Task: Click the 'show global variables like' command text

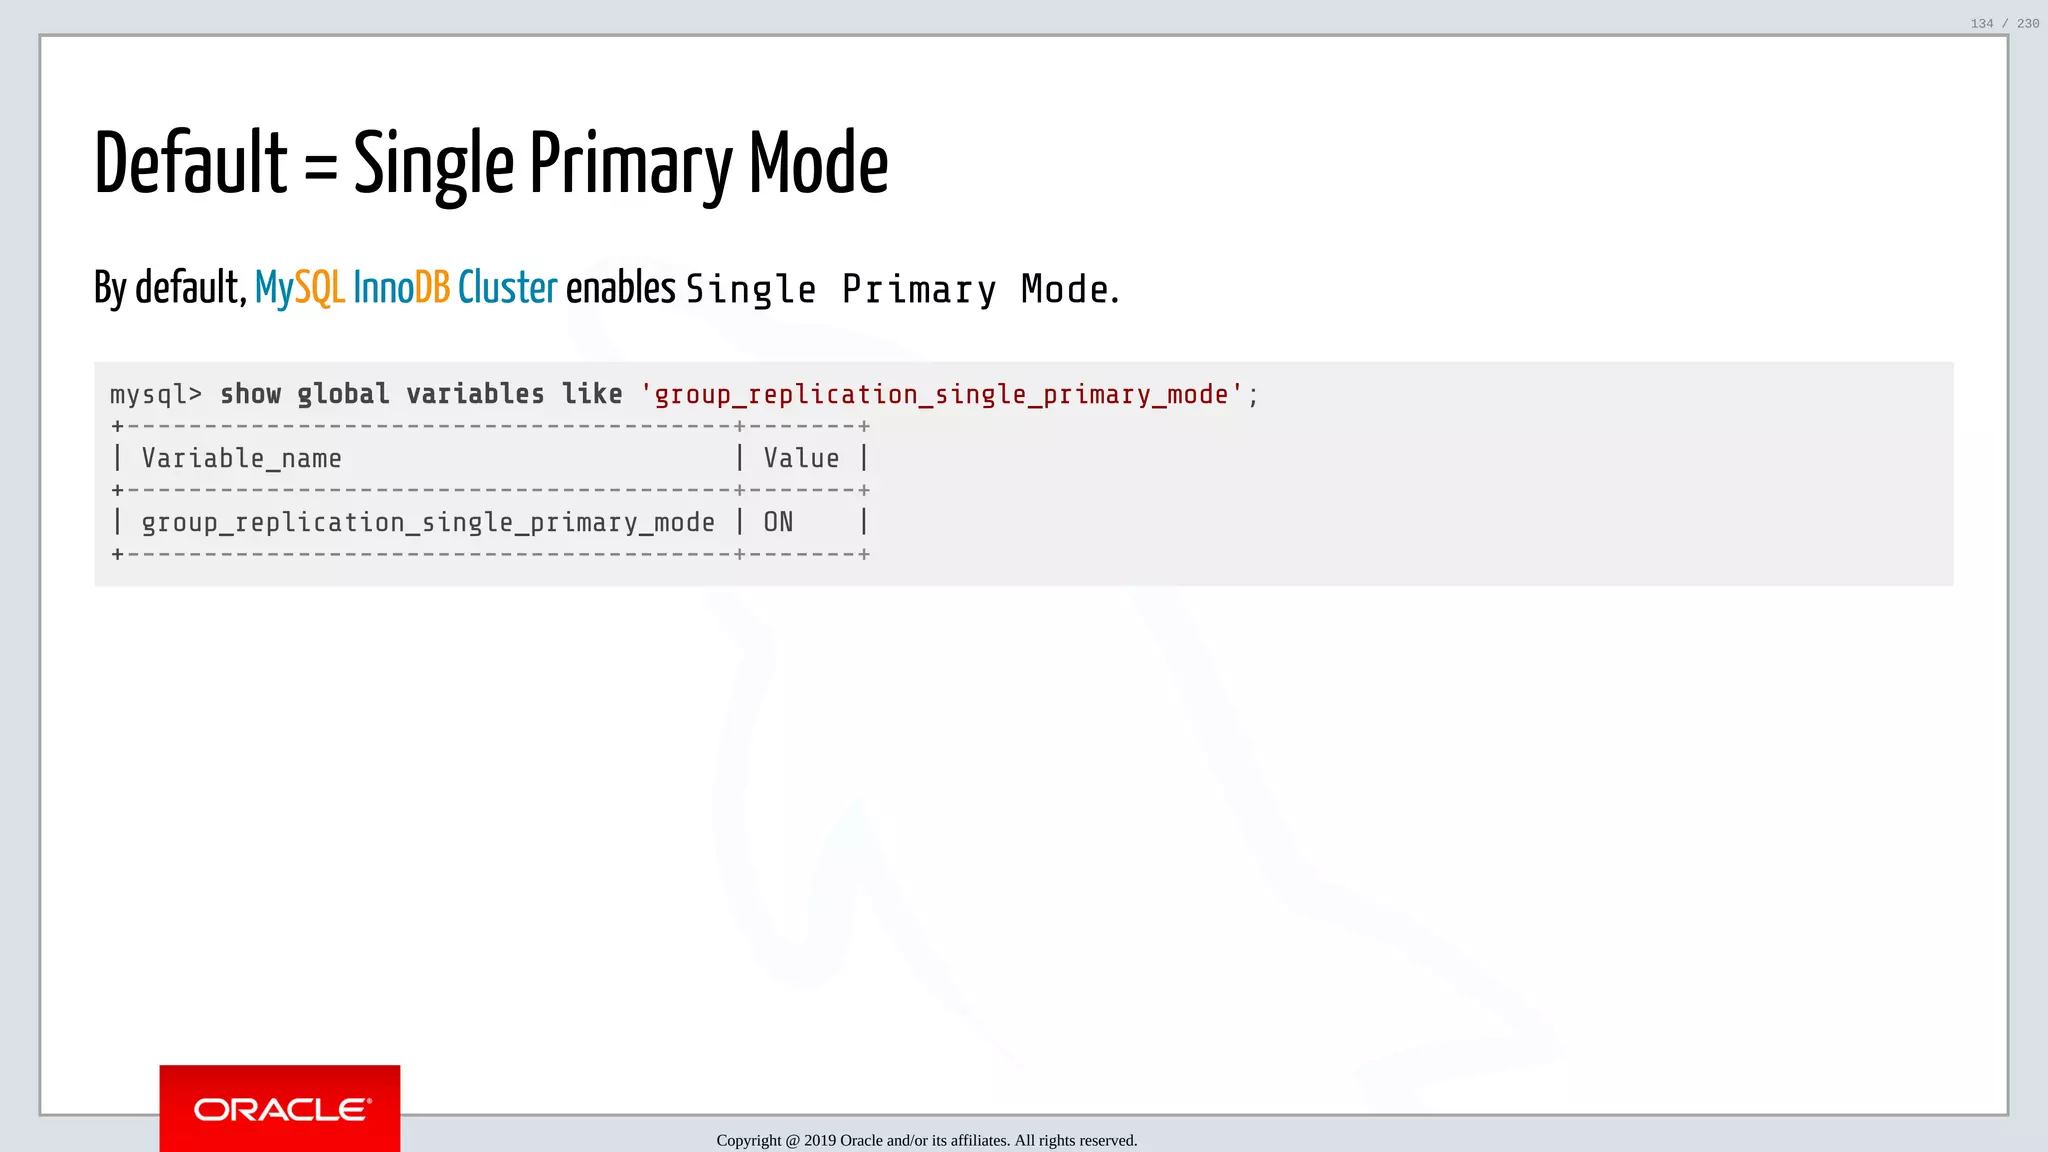Action: tap(421, 394)
